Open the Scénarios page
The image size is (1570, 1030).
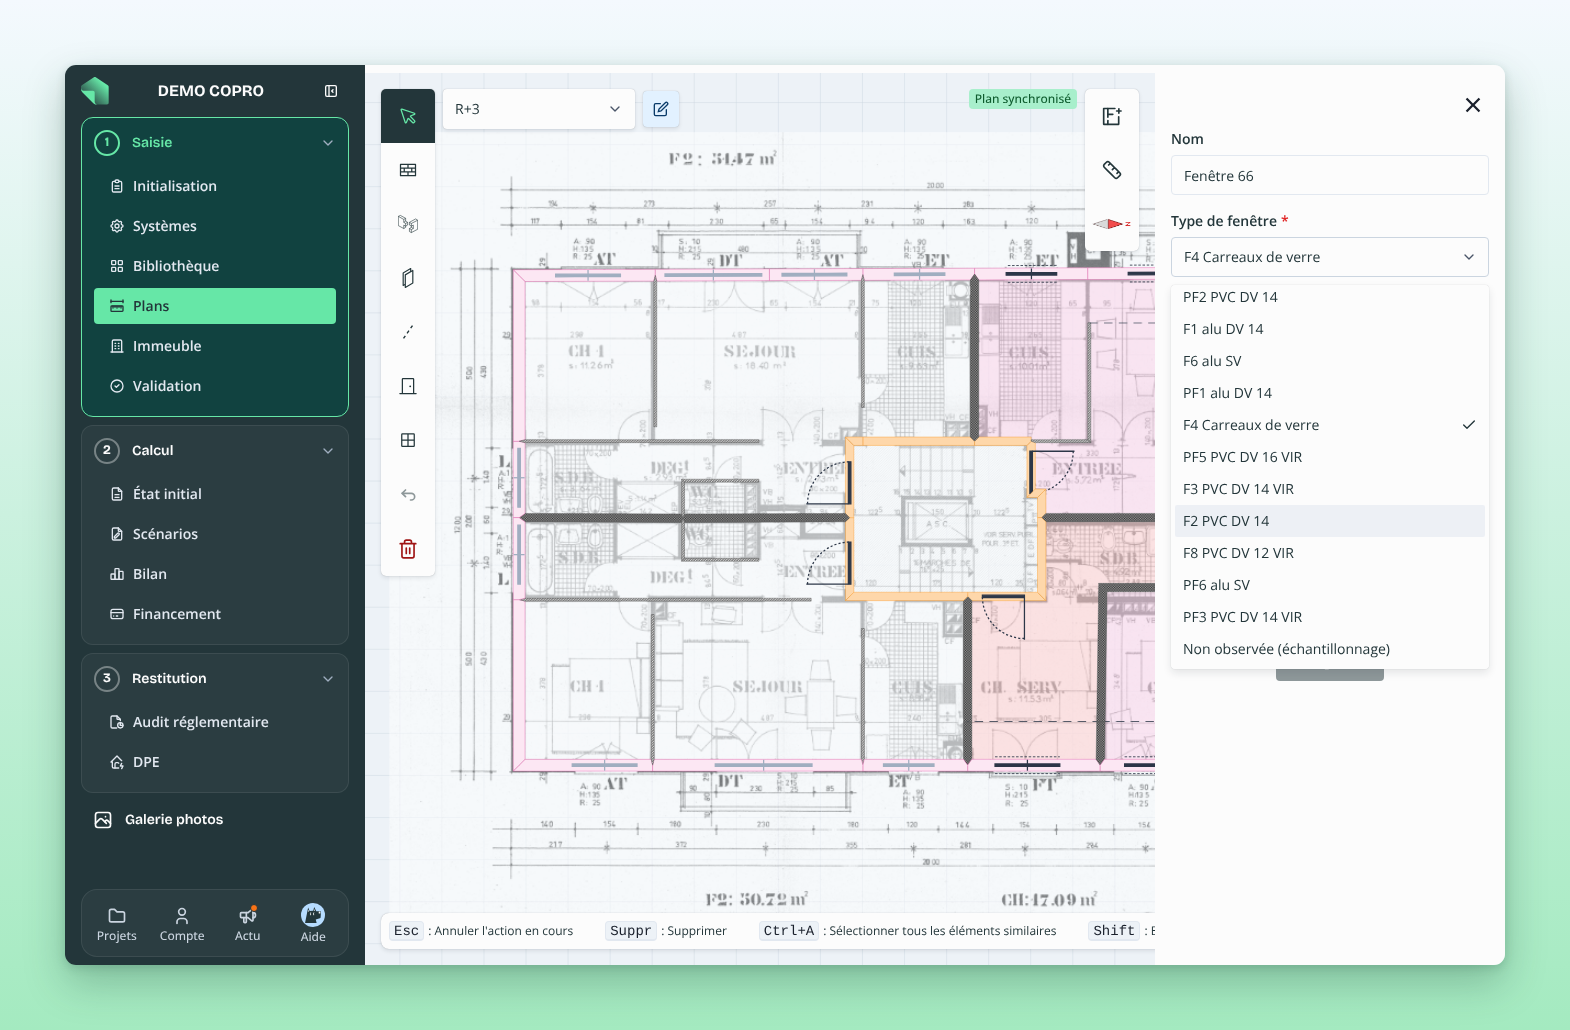click(x=215, y=534)
